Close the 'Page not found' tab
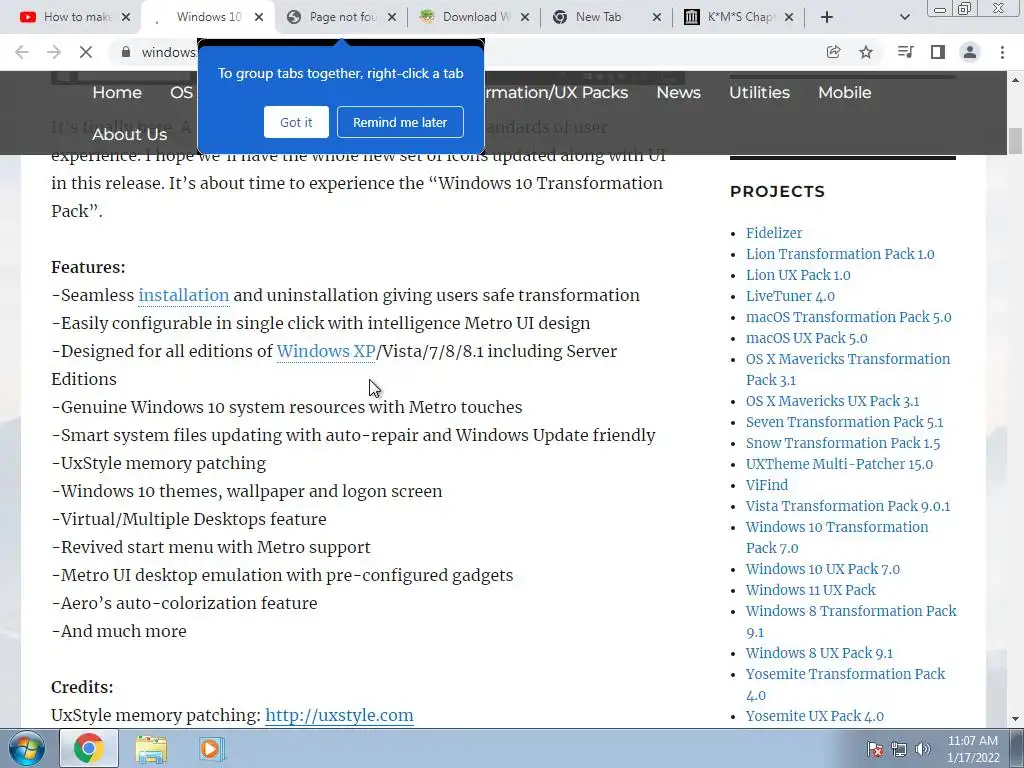 click(392, 17)
